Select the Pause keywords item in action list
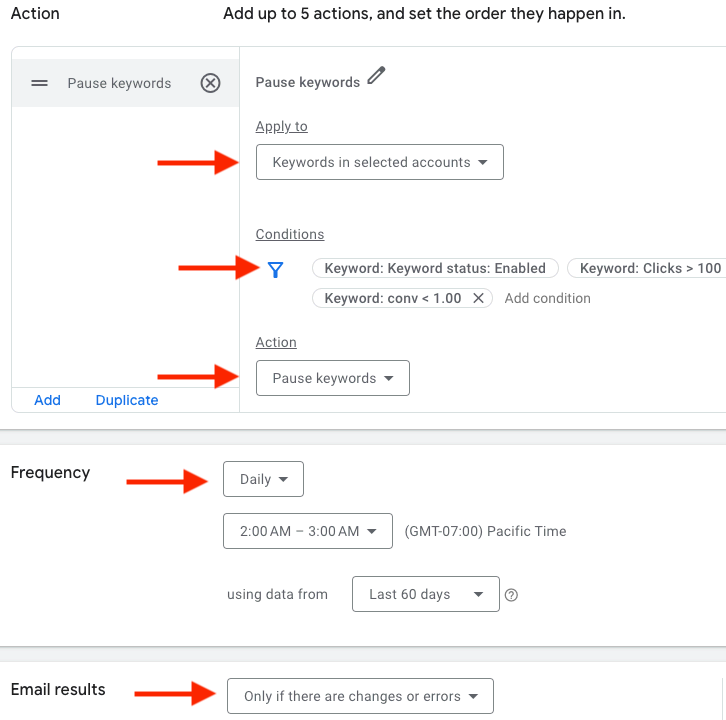This screenshot has width=726, height=720. click(119, 83)
